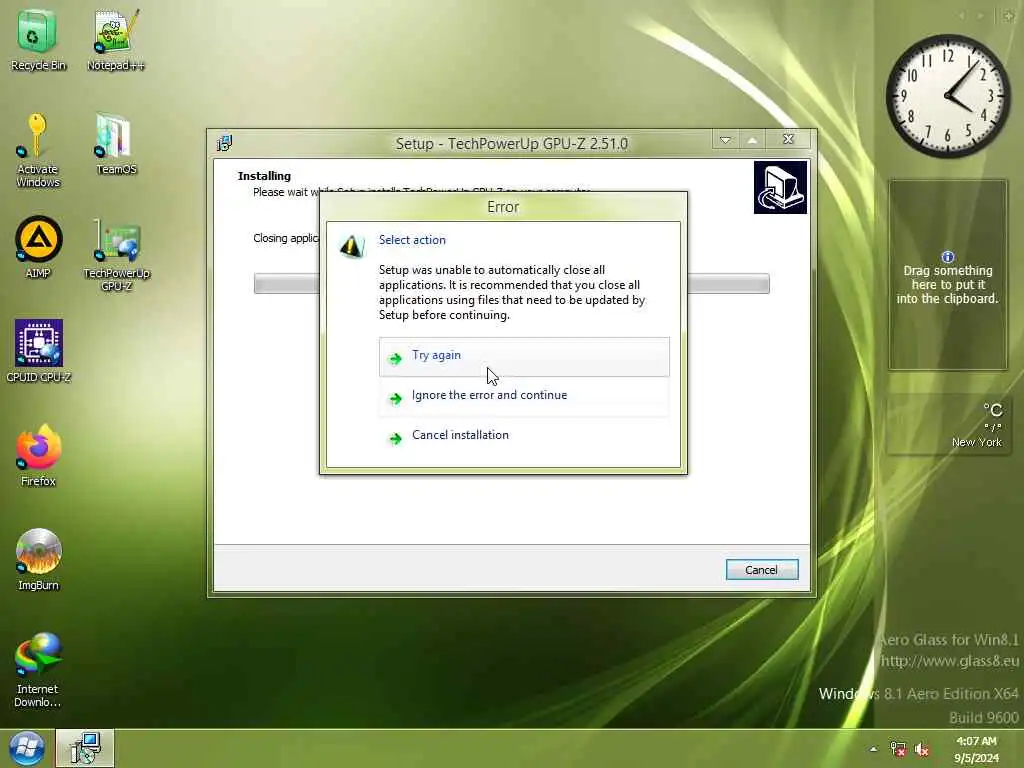Click the analog clock gadget
1024x768 pixels.
point(948,96)
